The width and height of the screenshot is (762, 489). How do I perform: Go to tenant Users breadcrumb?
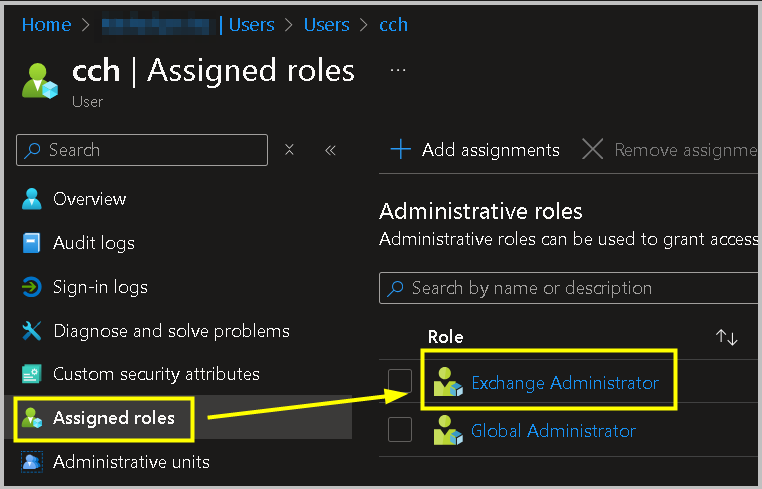point(251,24)
